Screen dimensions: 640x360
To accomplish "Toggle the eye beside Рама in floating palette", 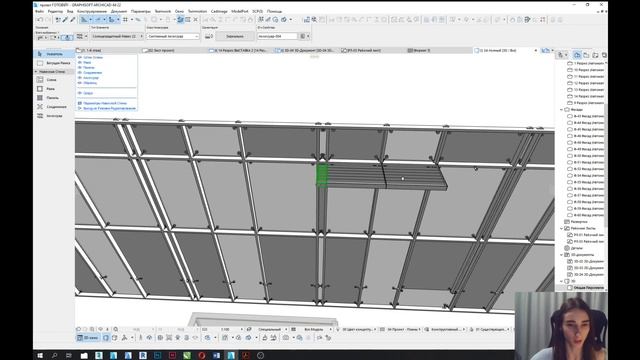I will (x=80, y=62).
